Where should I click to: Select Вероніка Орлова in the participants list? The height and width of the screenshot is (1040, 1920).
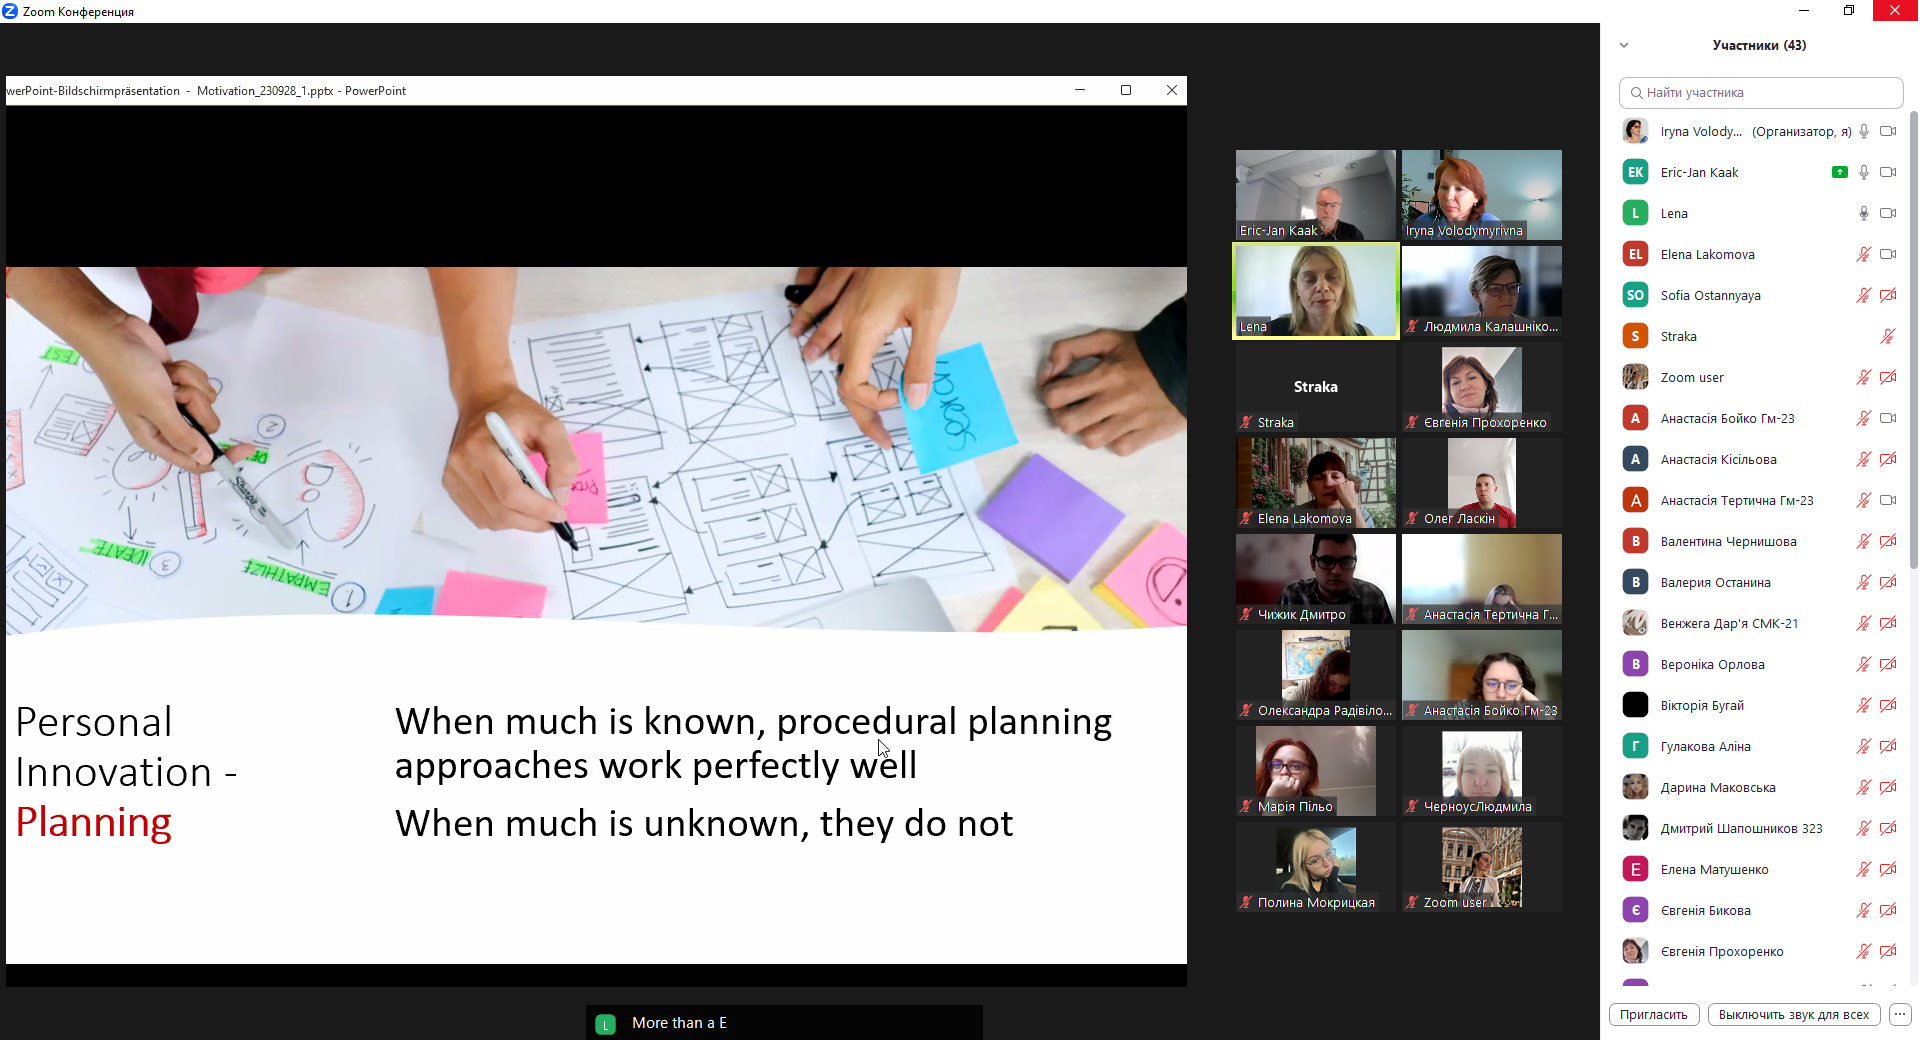1712,664
